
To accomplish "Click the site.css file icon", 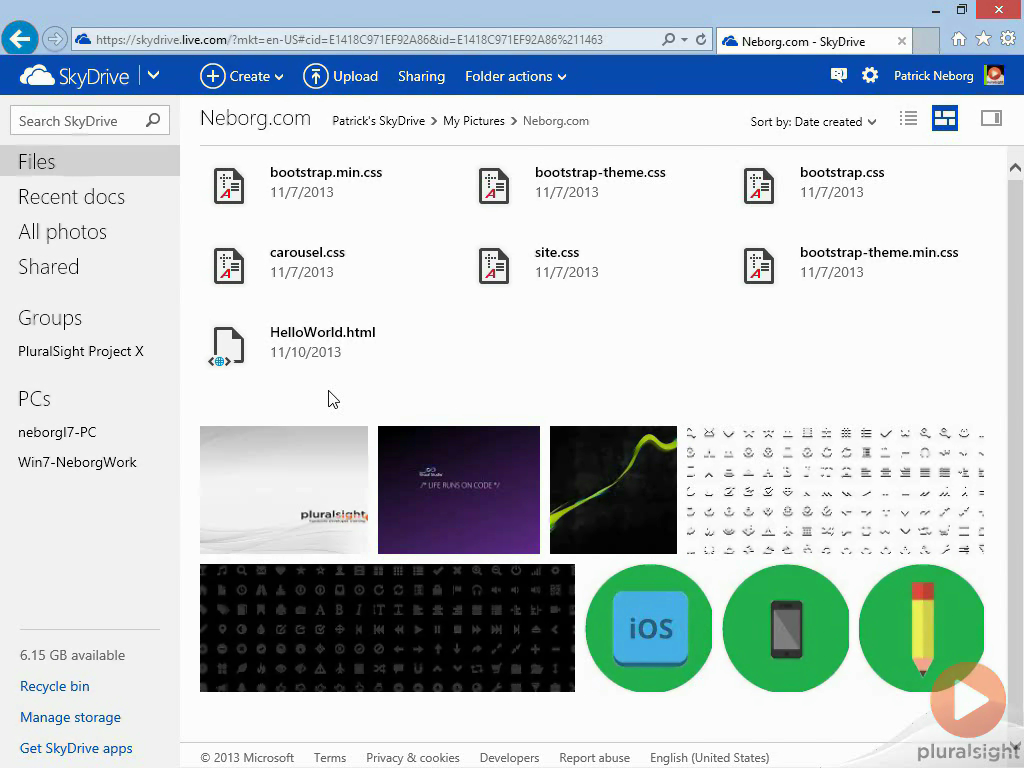I will [494, 266].
